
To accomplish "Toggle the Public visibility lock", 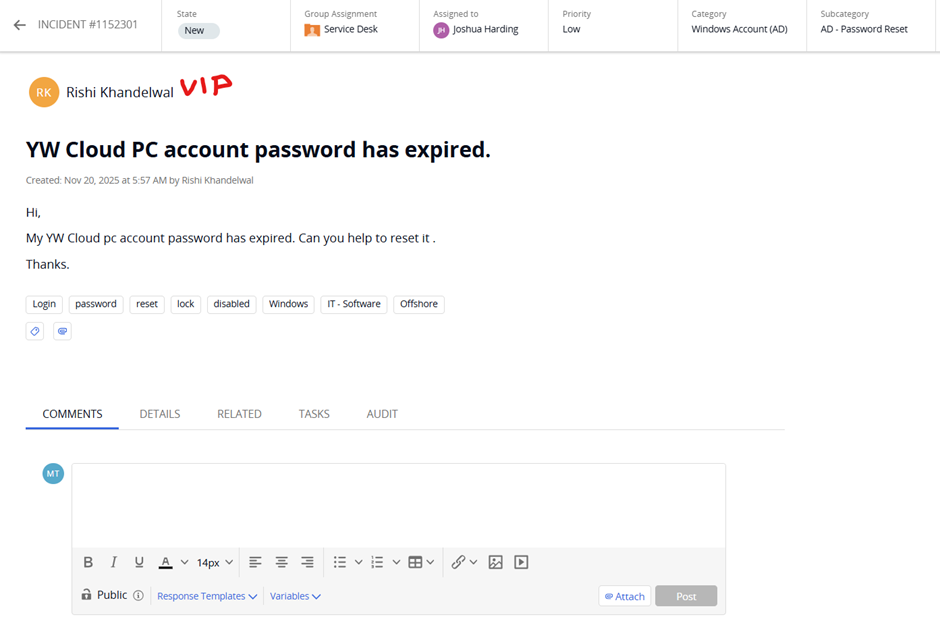I will click(x=86, y=594).
